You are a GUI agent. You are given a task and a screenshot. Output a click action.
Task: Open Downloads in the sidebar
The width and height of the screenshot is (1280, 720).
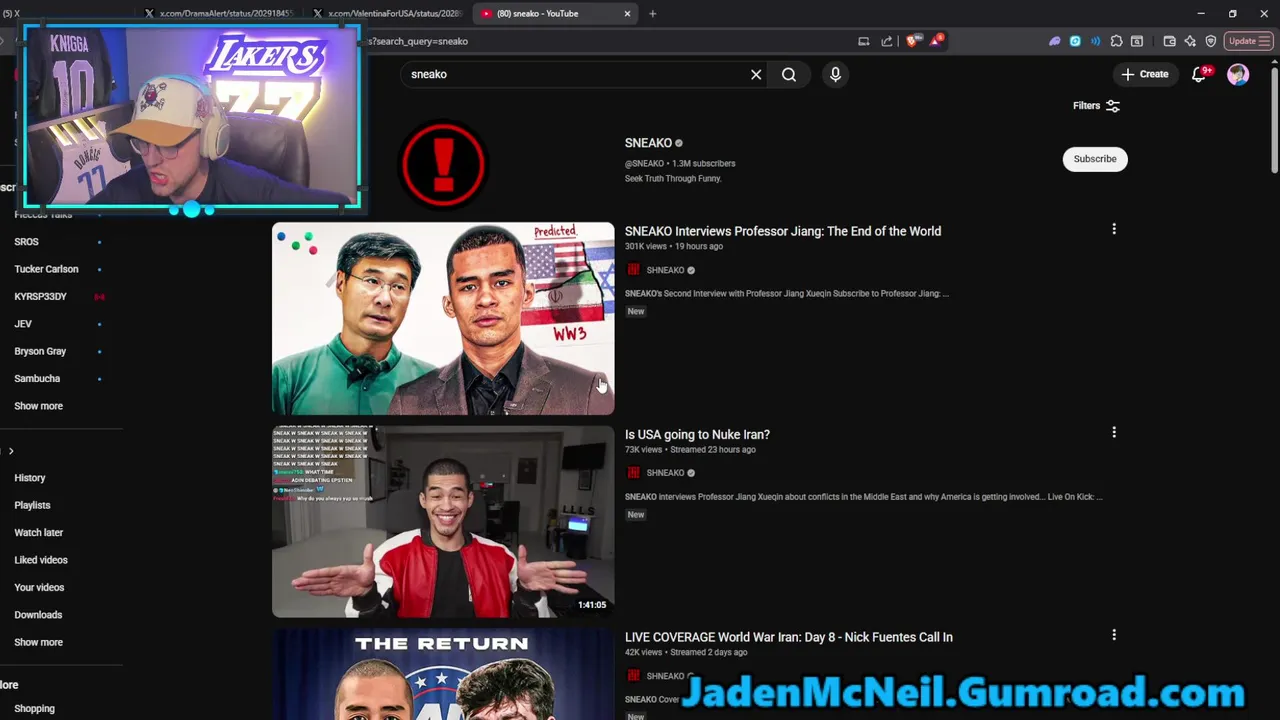(x=38, y=615)
